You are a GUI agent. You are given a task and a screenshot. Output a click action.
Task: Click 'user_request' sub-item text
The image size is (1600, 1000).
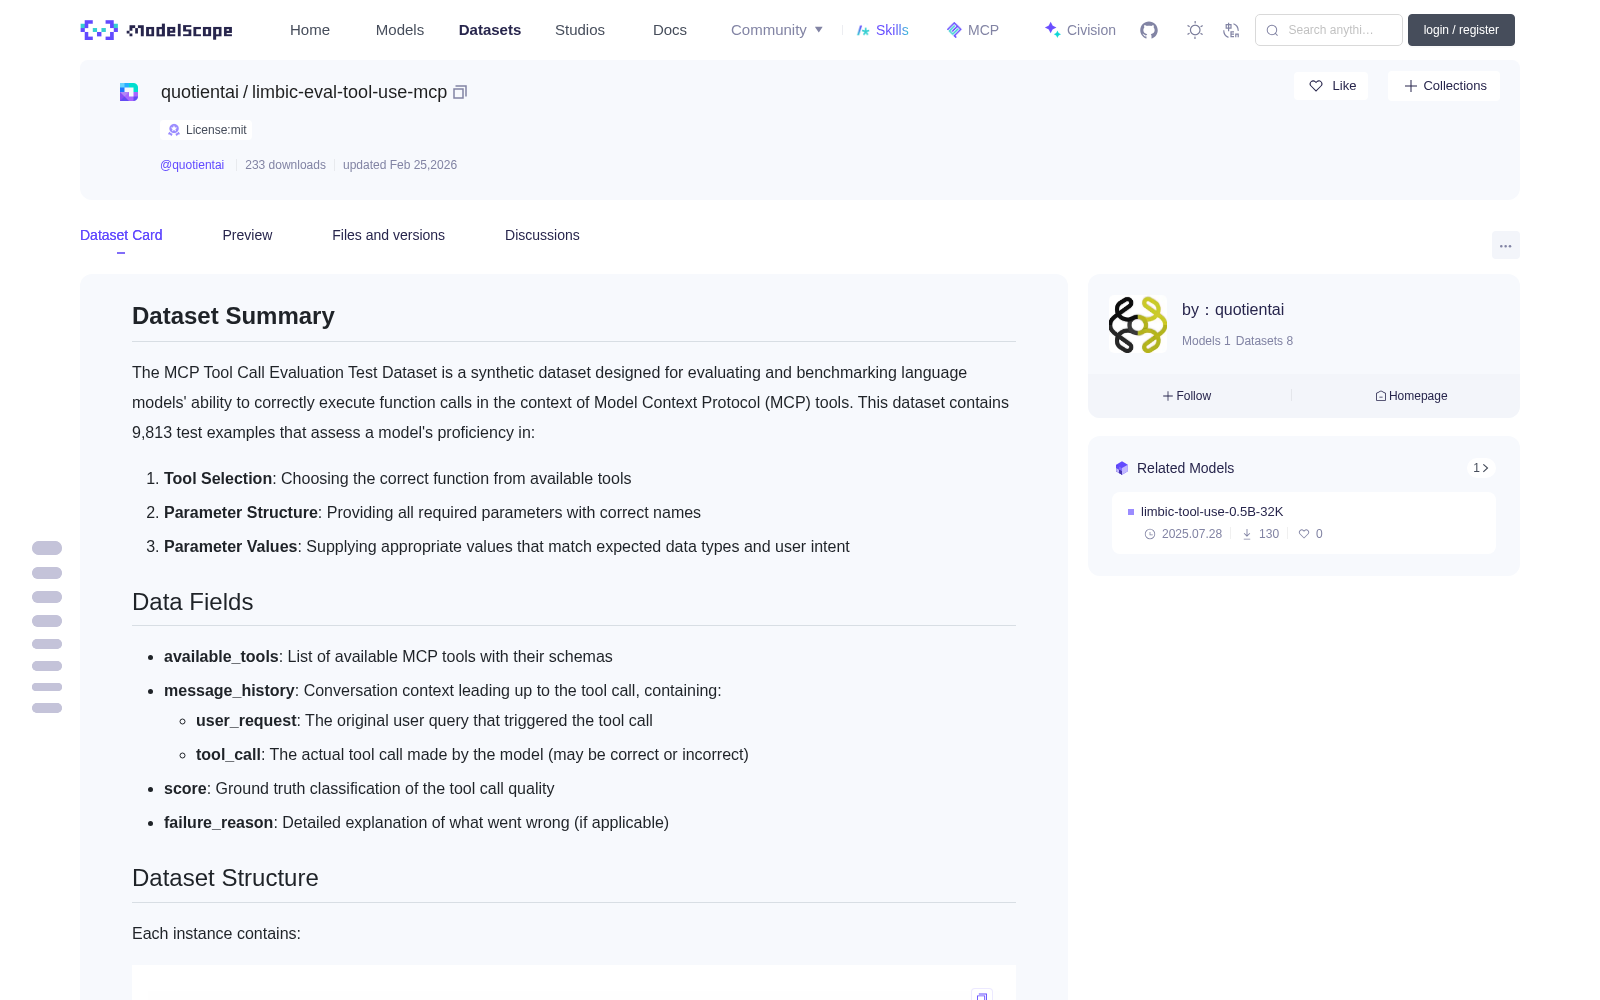click(x=246, y=721)
